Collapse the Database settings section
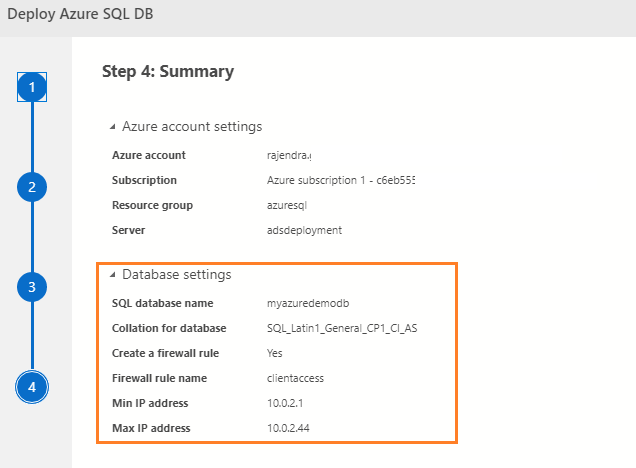 point(113,274)
